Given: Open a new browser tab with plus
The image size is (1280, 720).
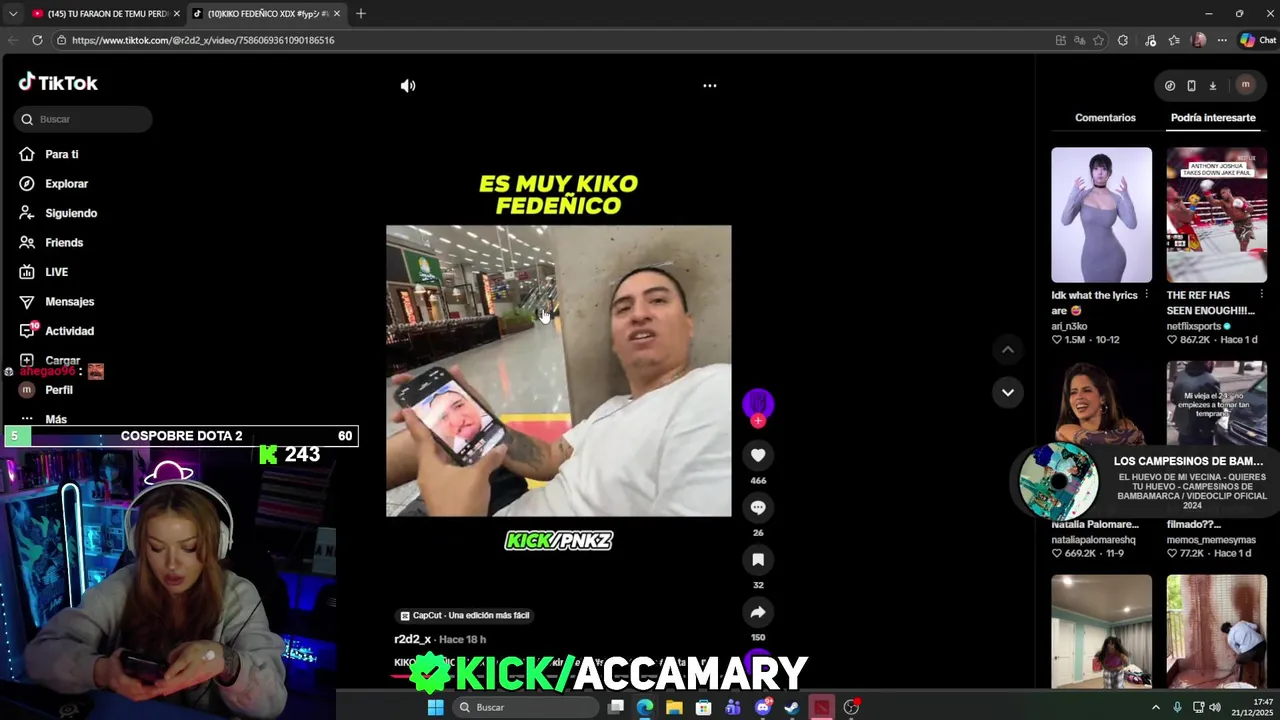Looking at the screenshot, I should [x=360, y=14].
